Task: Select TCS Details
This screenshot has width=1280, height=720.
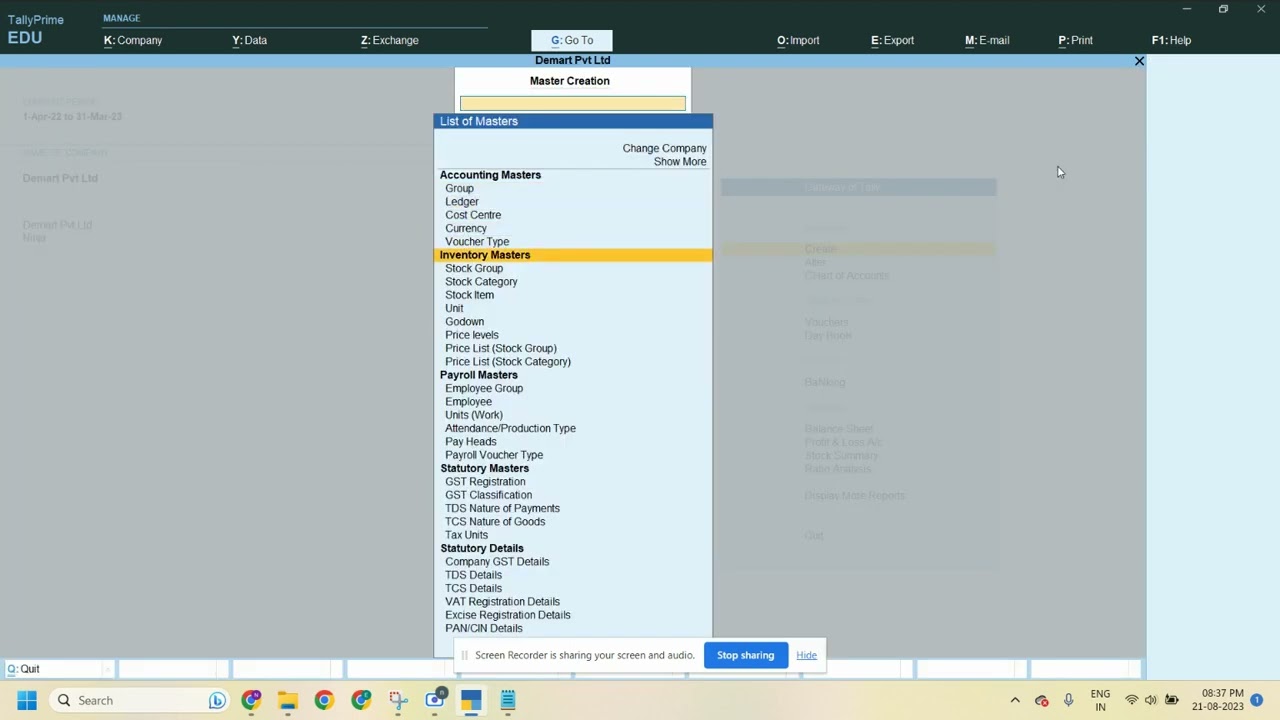Action: 473,588
